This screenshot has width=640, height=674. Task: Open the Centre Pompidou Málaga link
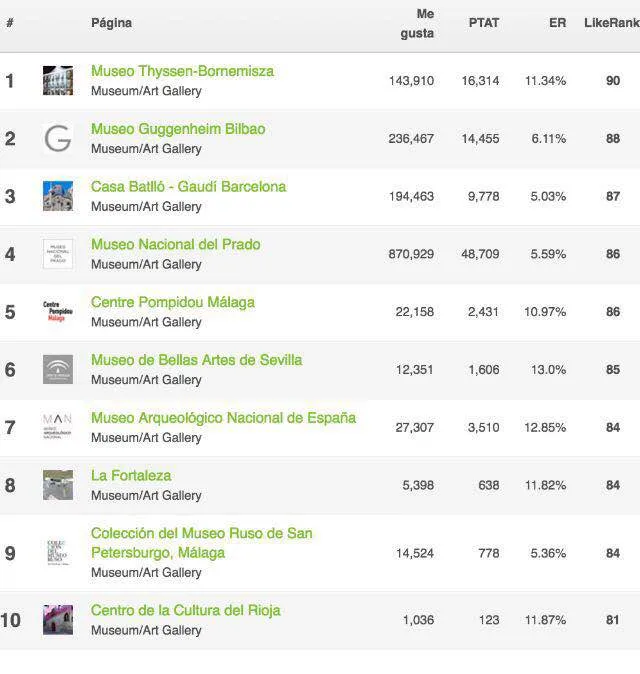pos(173,302)
